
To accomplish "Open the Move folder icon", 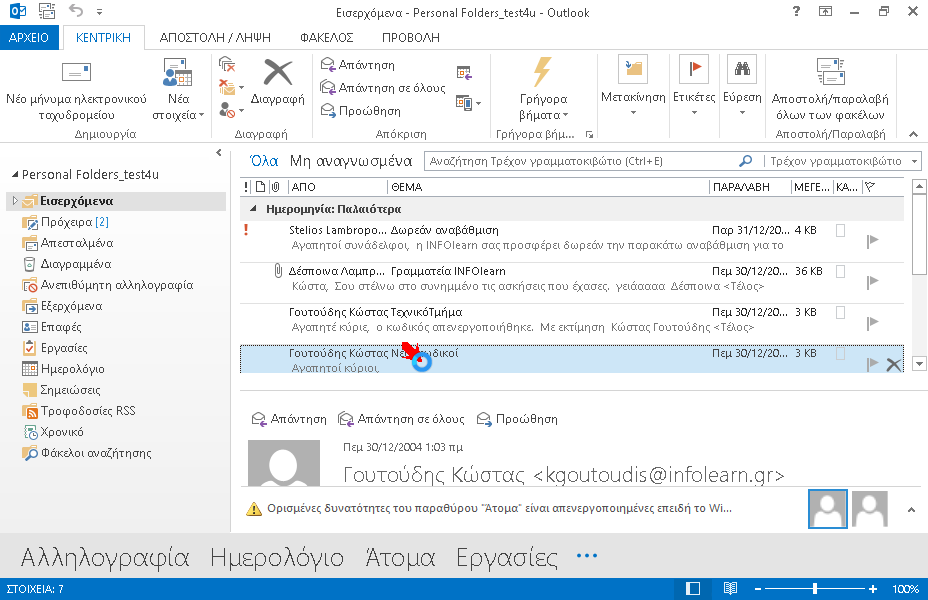I will pyautogui.click(x=633, y=69).
